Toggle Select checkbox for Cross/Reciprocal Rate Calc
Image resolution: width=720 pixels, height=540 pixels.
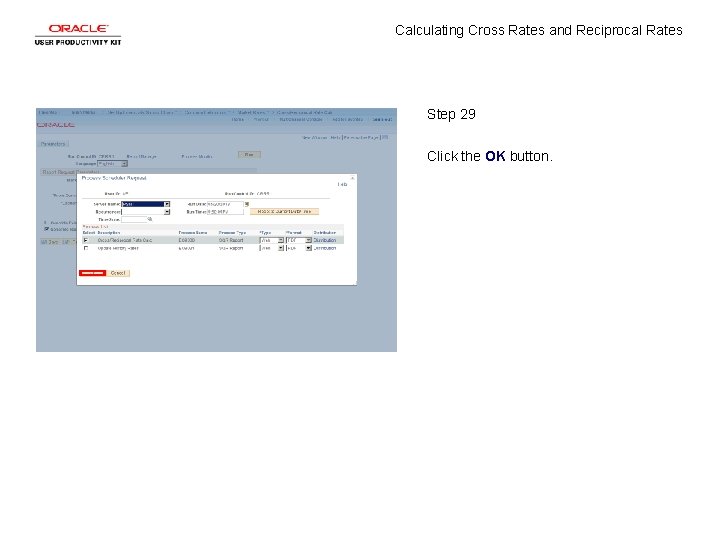(86, 240)
